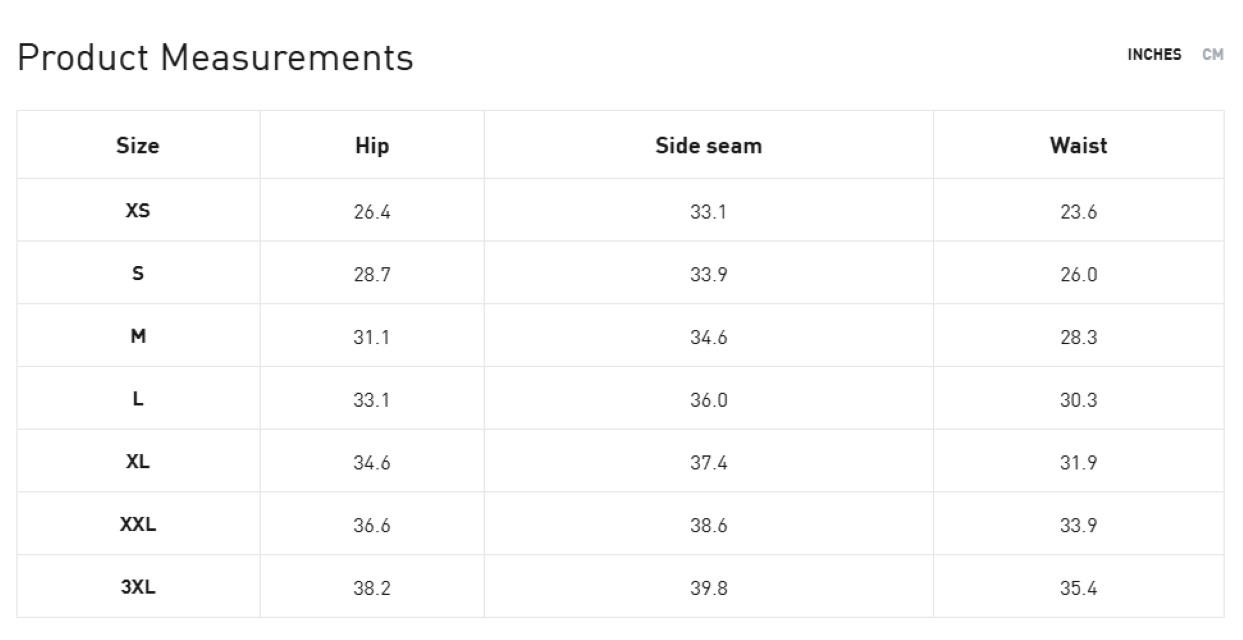Click the XXL hip value 36.6

pos(372,525)
